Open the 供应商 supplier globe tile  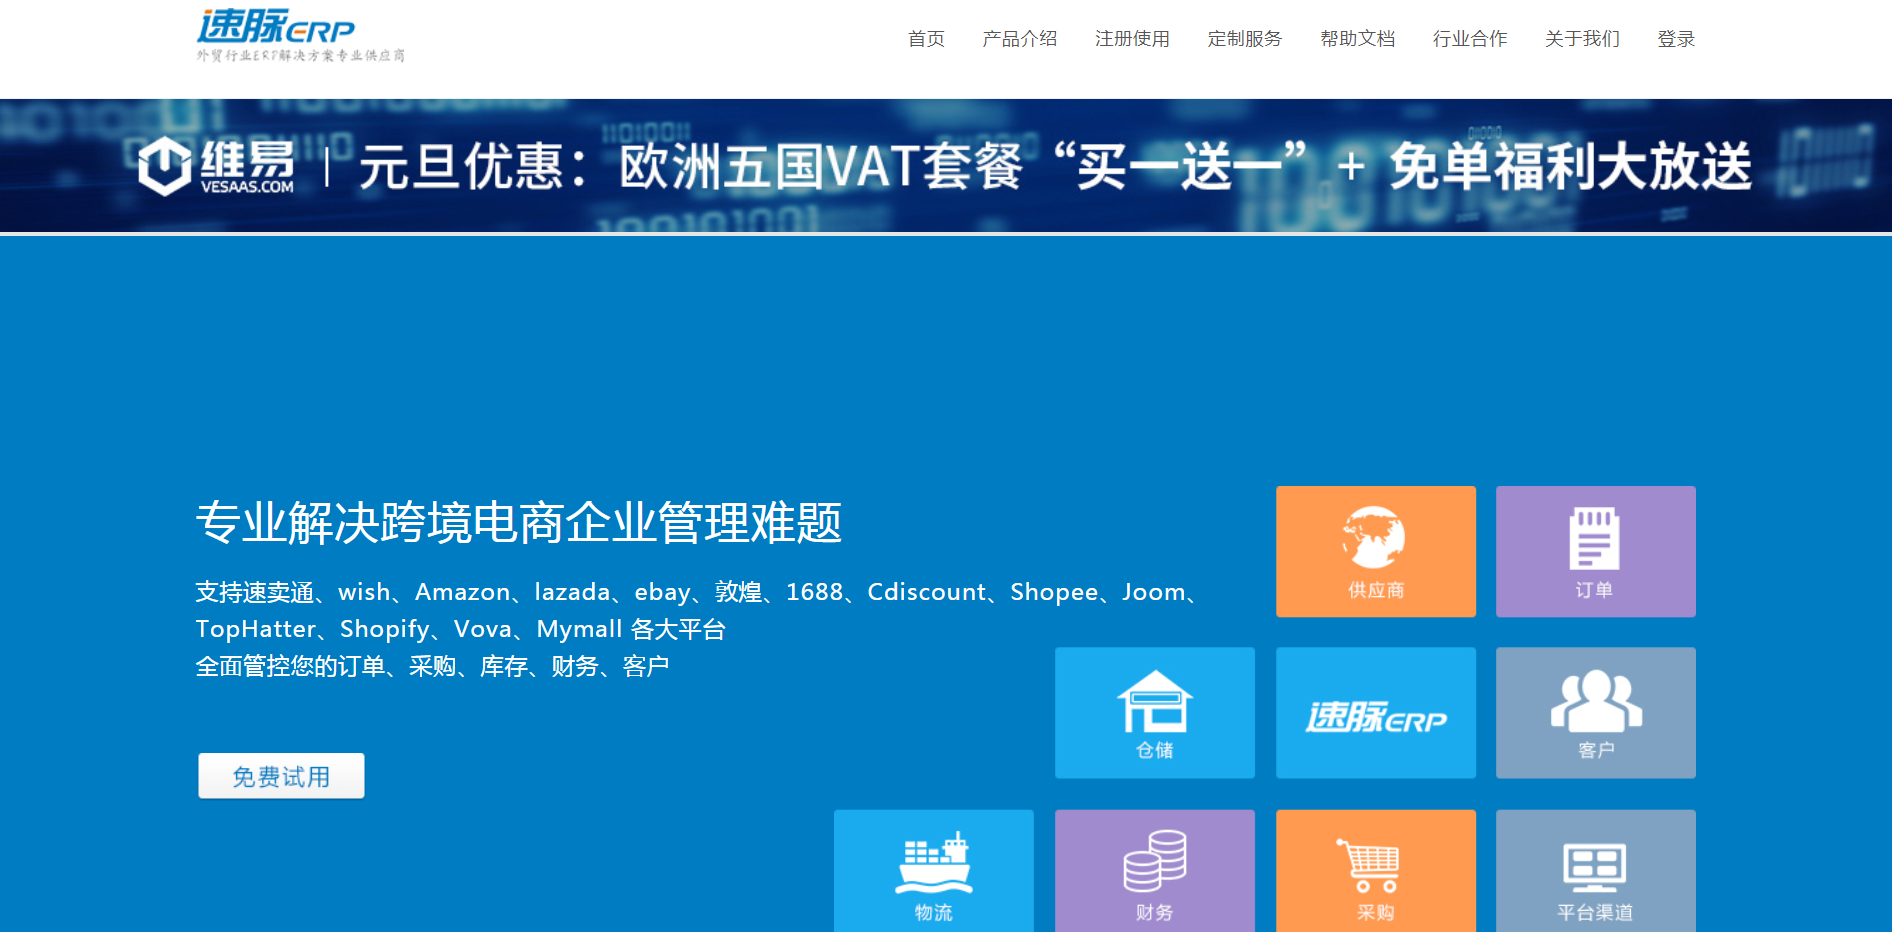pyautogui.click(x=1375, y=551)
